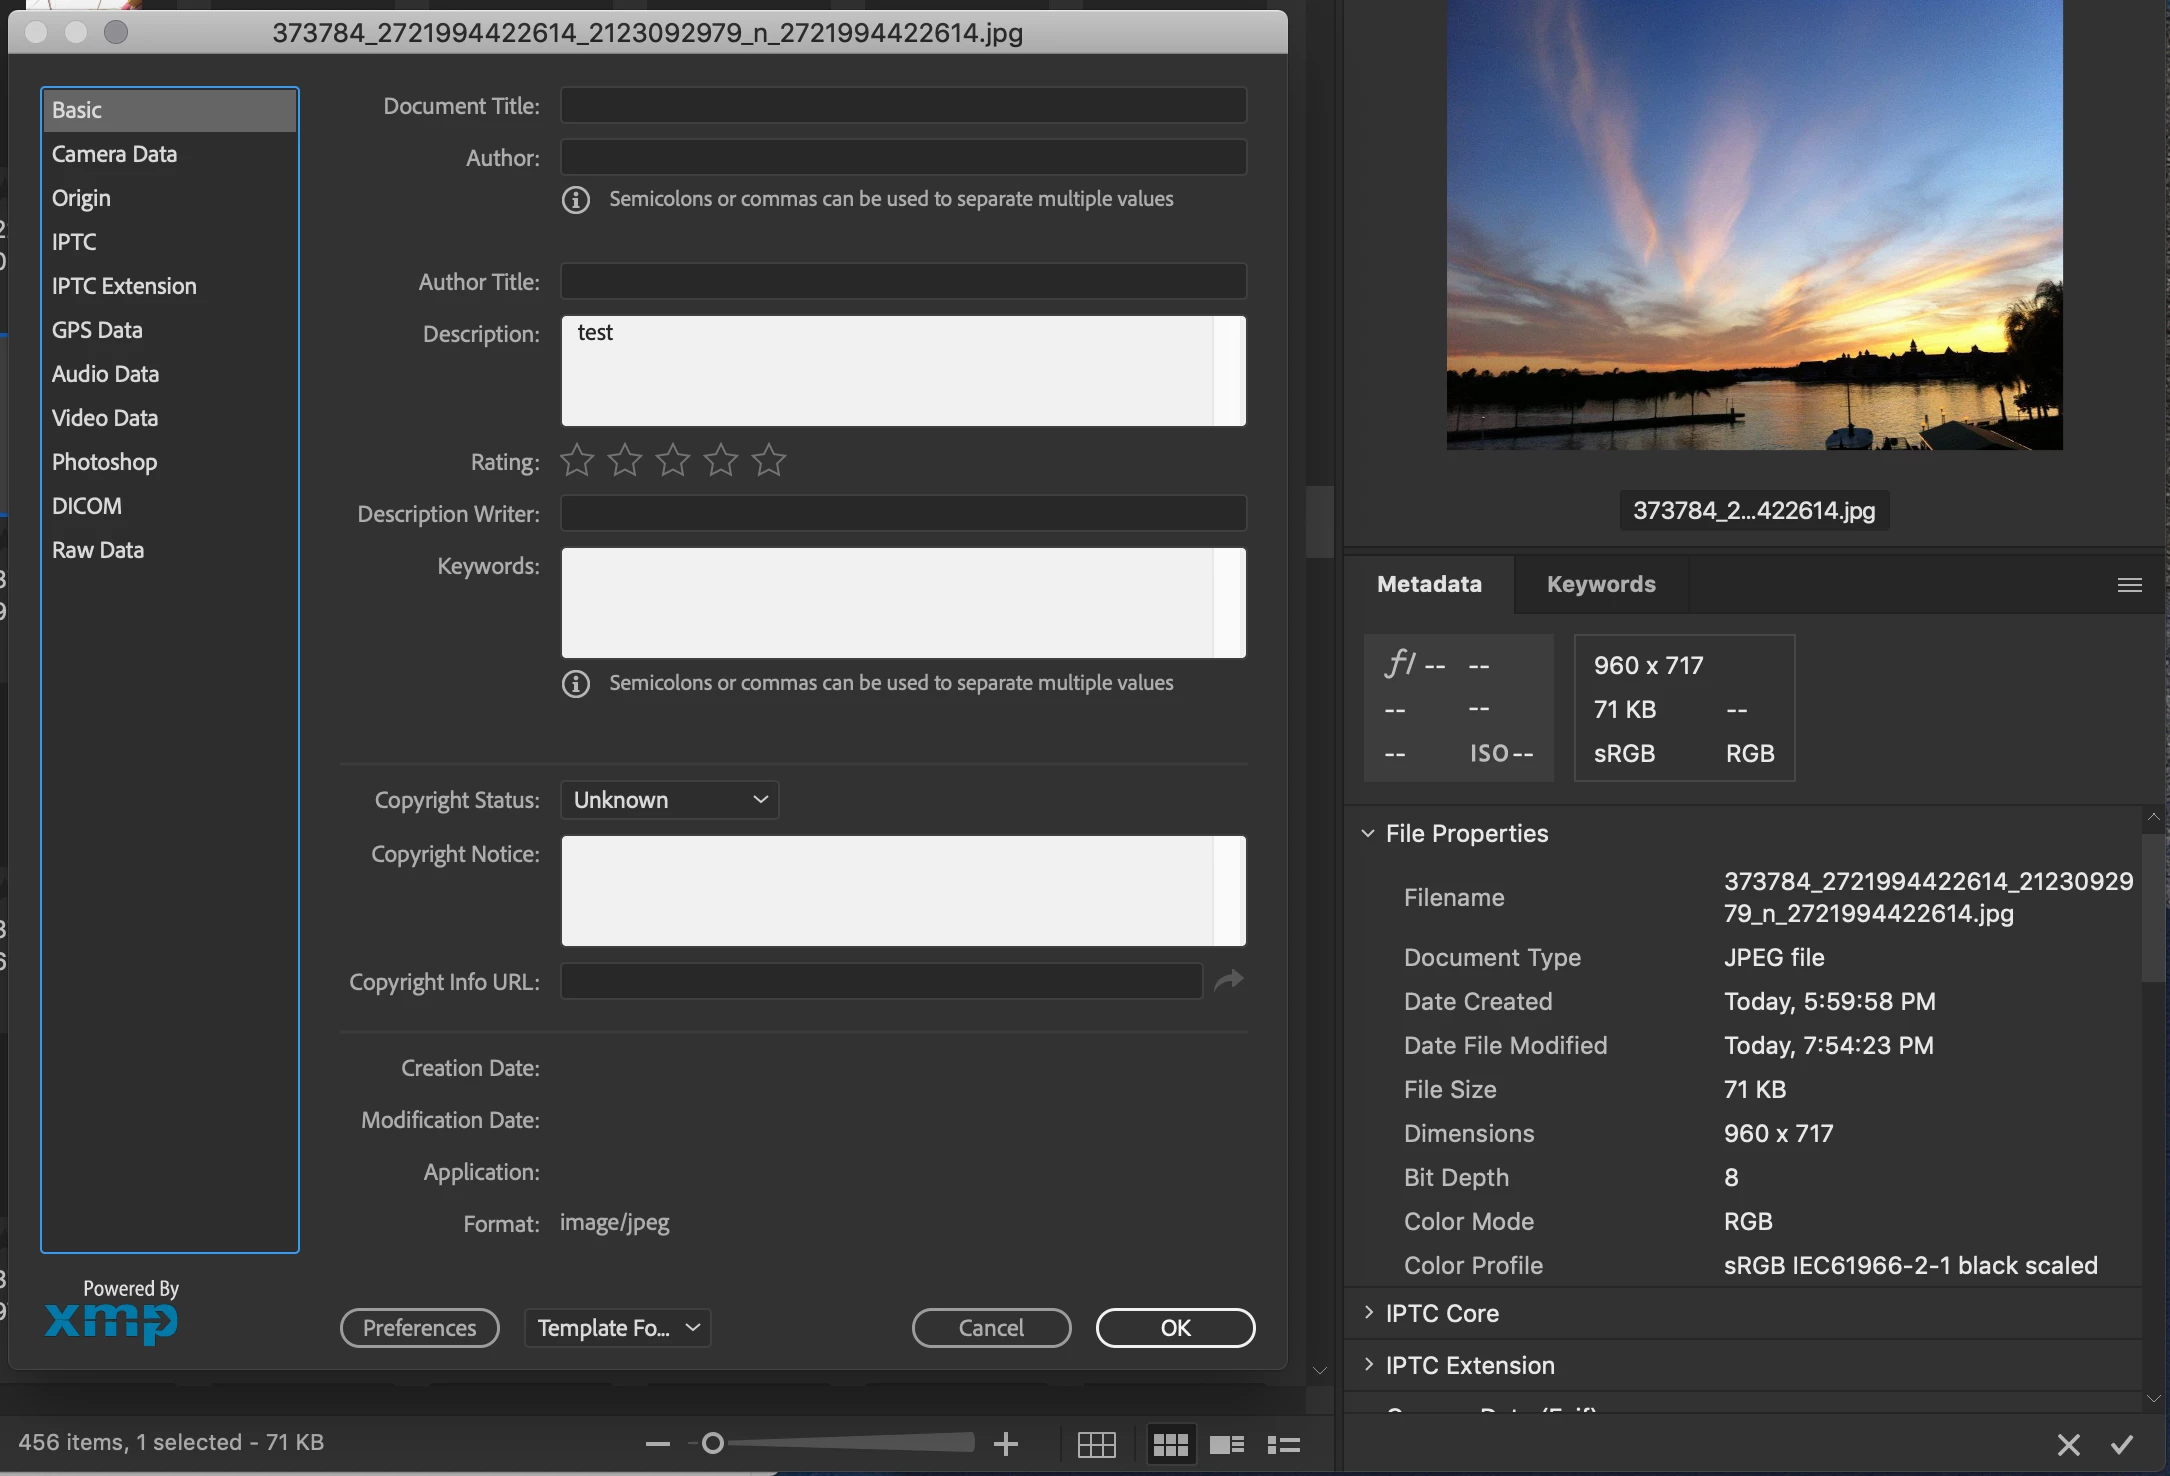Switch to the Keywords tab

(x=1600, y=584)
